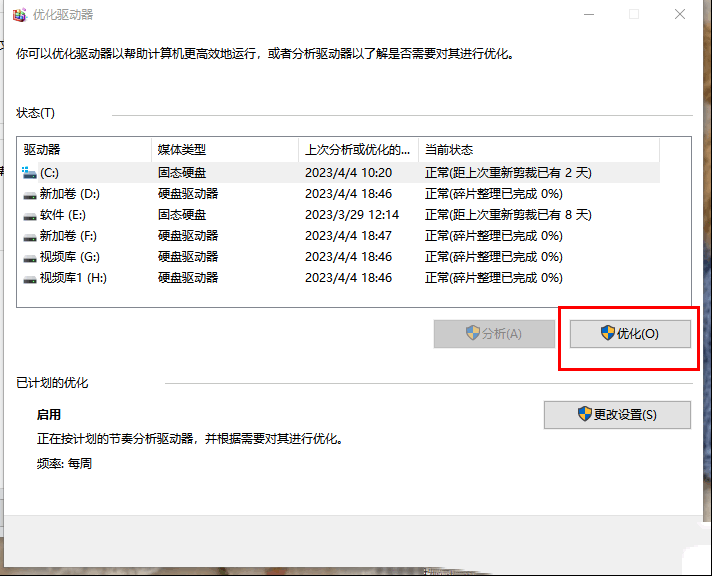The width and height of the screenshot is (712, 576).
Task: Sort by 当前状态 column header
Action: click(x=539, y=150)
